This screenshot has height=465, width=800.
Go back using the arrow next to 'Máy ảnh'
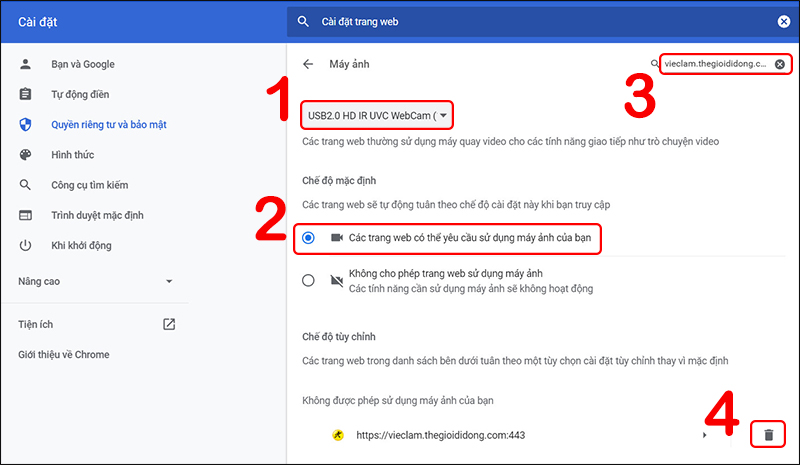coord(308,64)
